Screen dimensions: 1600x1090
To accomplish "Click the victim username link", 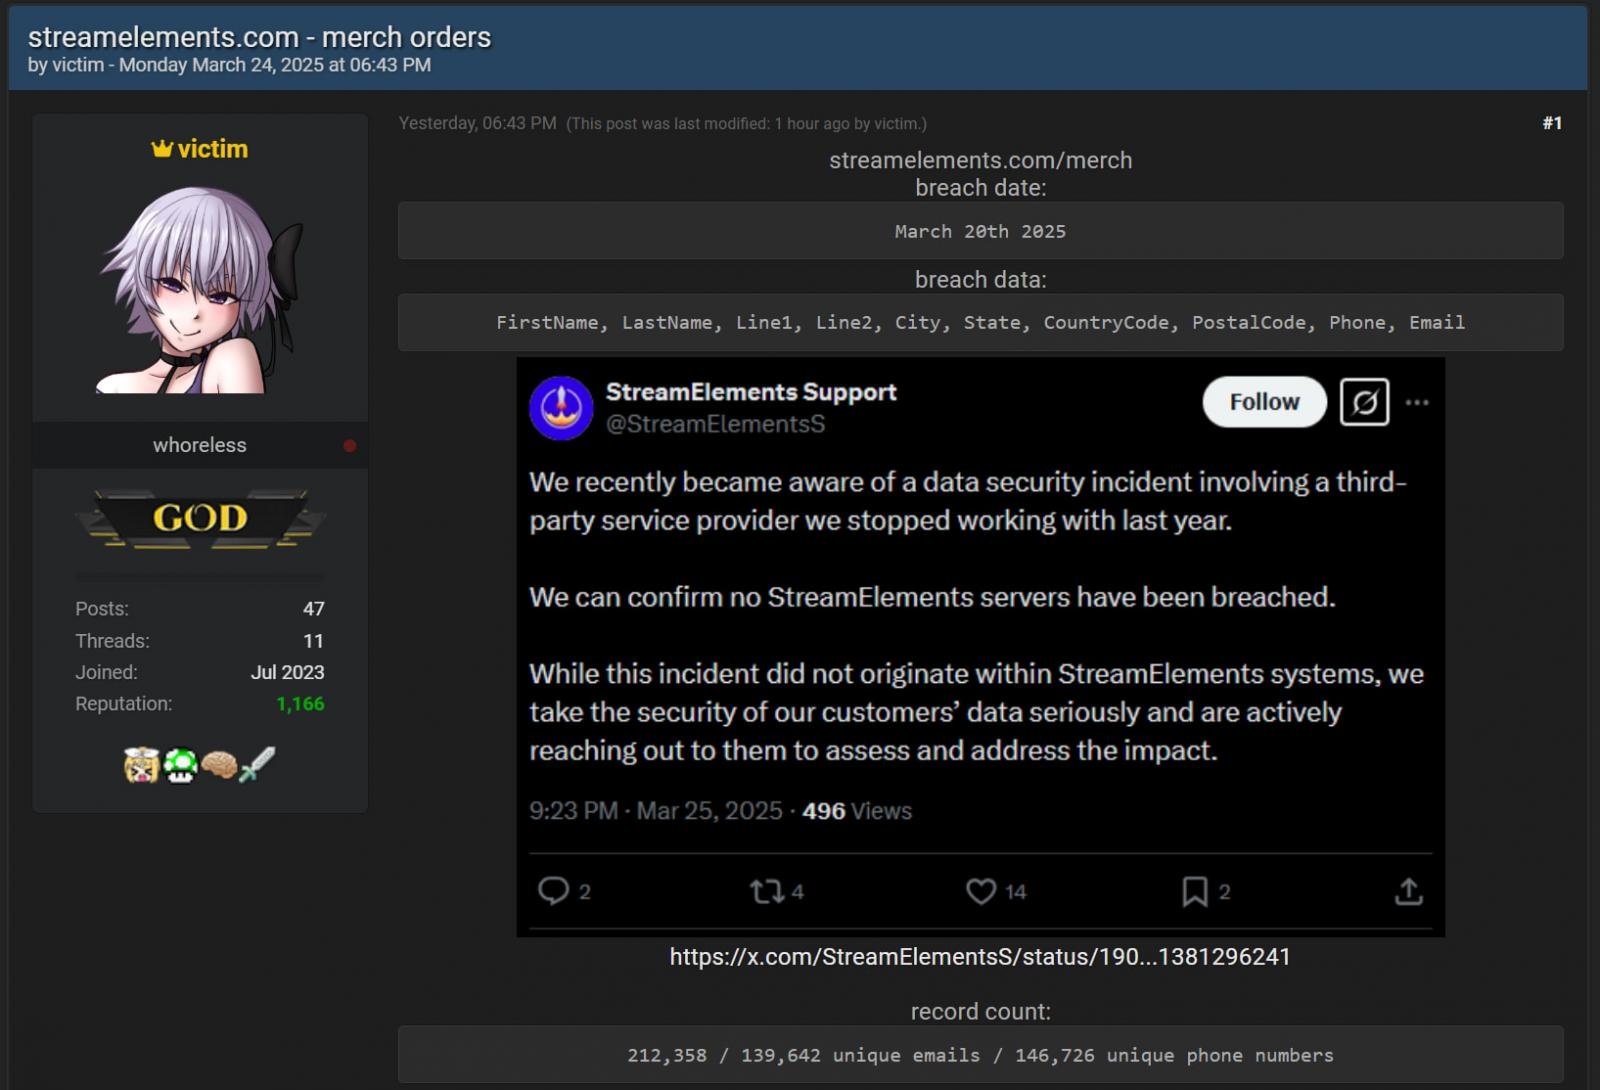I will 212,149.
